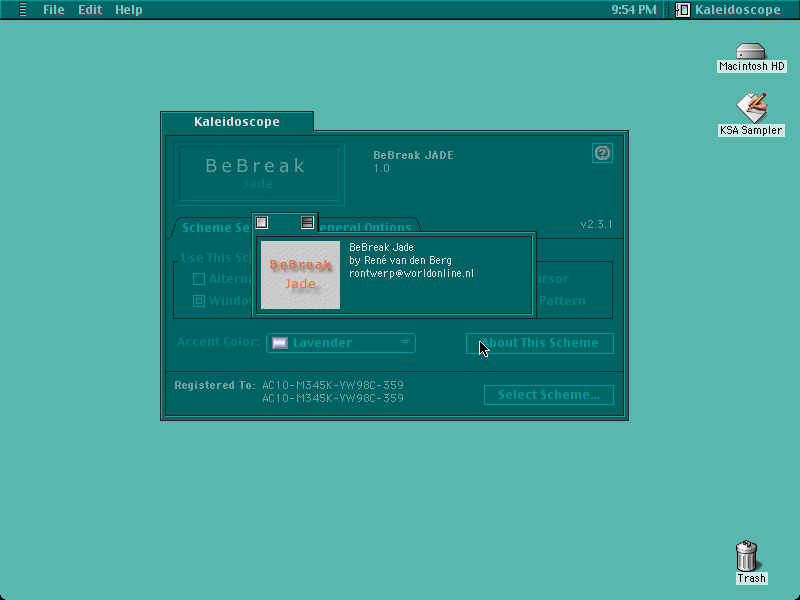Screen dimensions: 800x600
Task: Click the about popup's collapse box
Action: 307,222
